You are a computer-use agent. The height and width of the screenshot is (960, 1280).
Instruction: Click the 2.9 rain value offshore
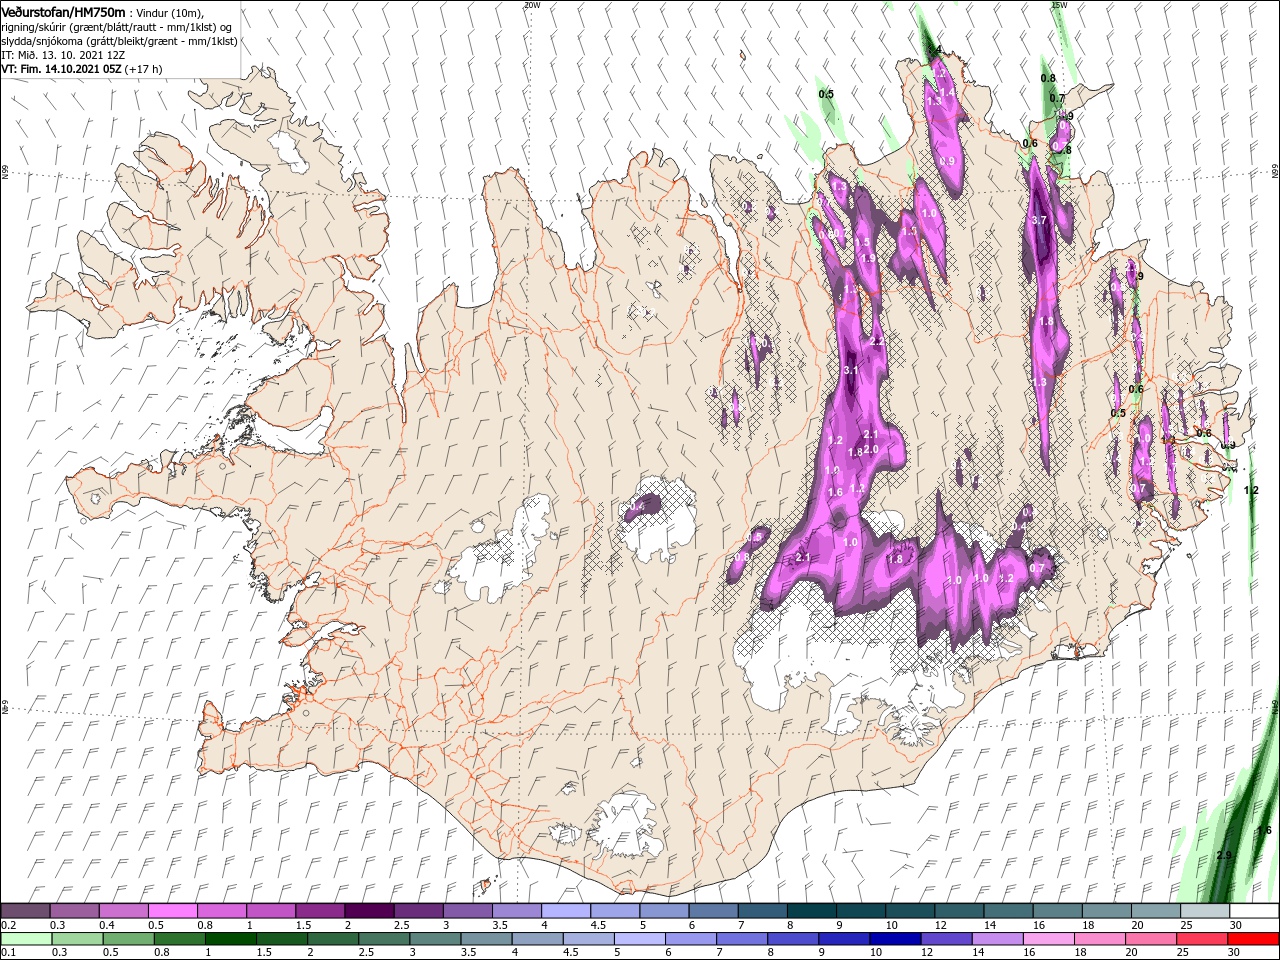coord(1224,855)
